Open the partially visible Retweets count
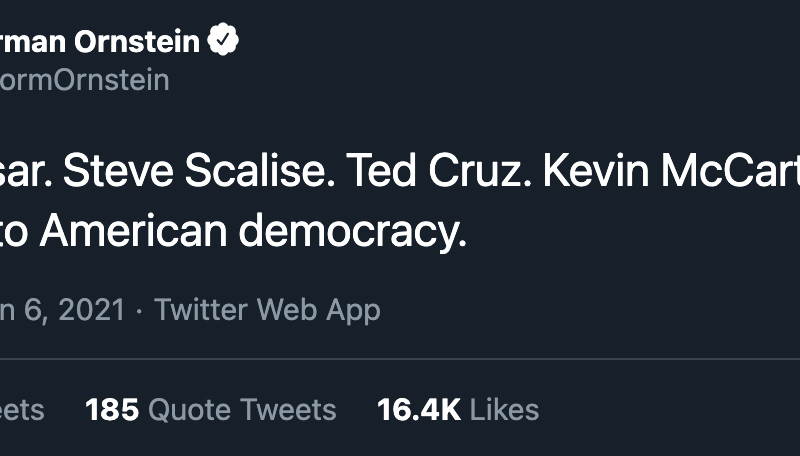The width and height of the screenshot is (800, 456). tap(22, 409)
